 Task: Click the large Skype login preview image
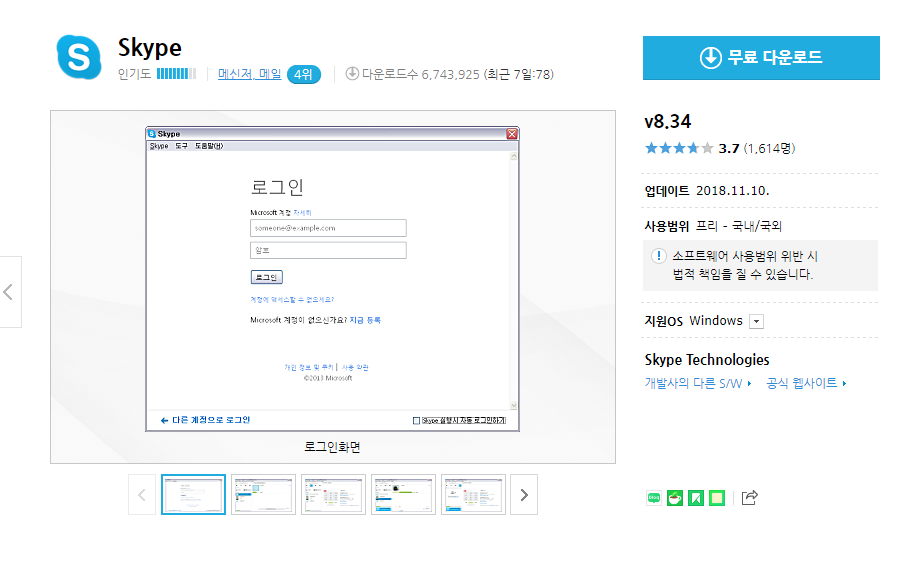[x=332, y=279]
